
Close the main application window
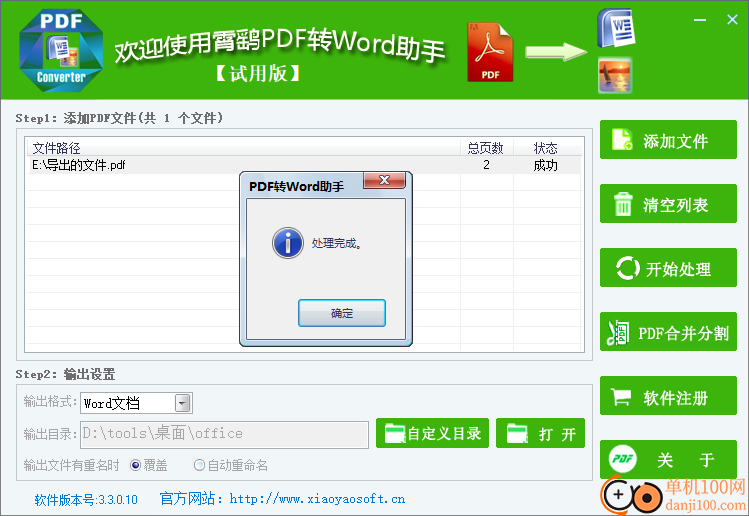pyautogui.click(x=732, y=20)
